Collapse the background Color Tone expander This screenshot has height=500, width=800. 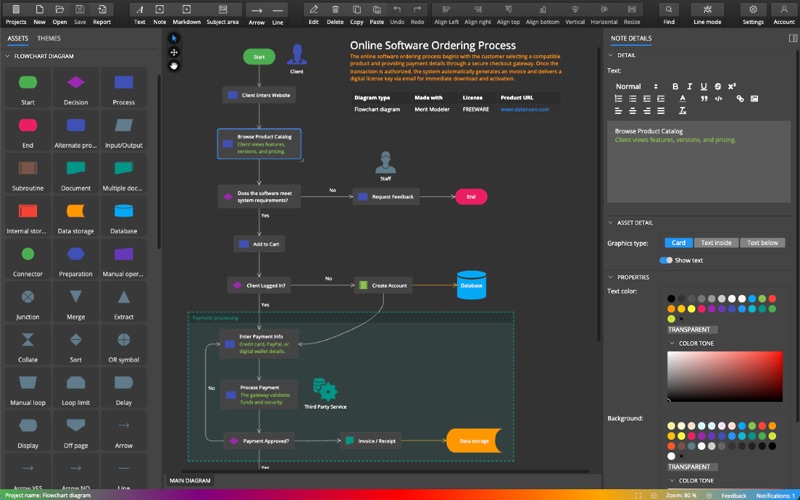pyautogui.click(x=672, y=481)
